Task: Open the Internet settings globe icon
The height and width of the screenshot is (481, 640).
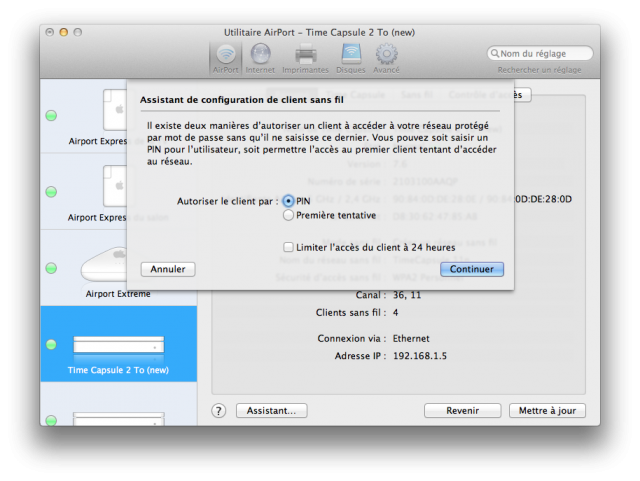Action: click(260, 59)
